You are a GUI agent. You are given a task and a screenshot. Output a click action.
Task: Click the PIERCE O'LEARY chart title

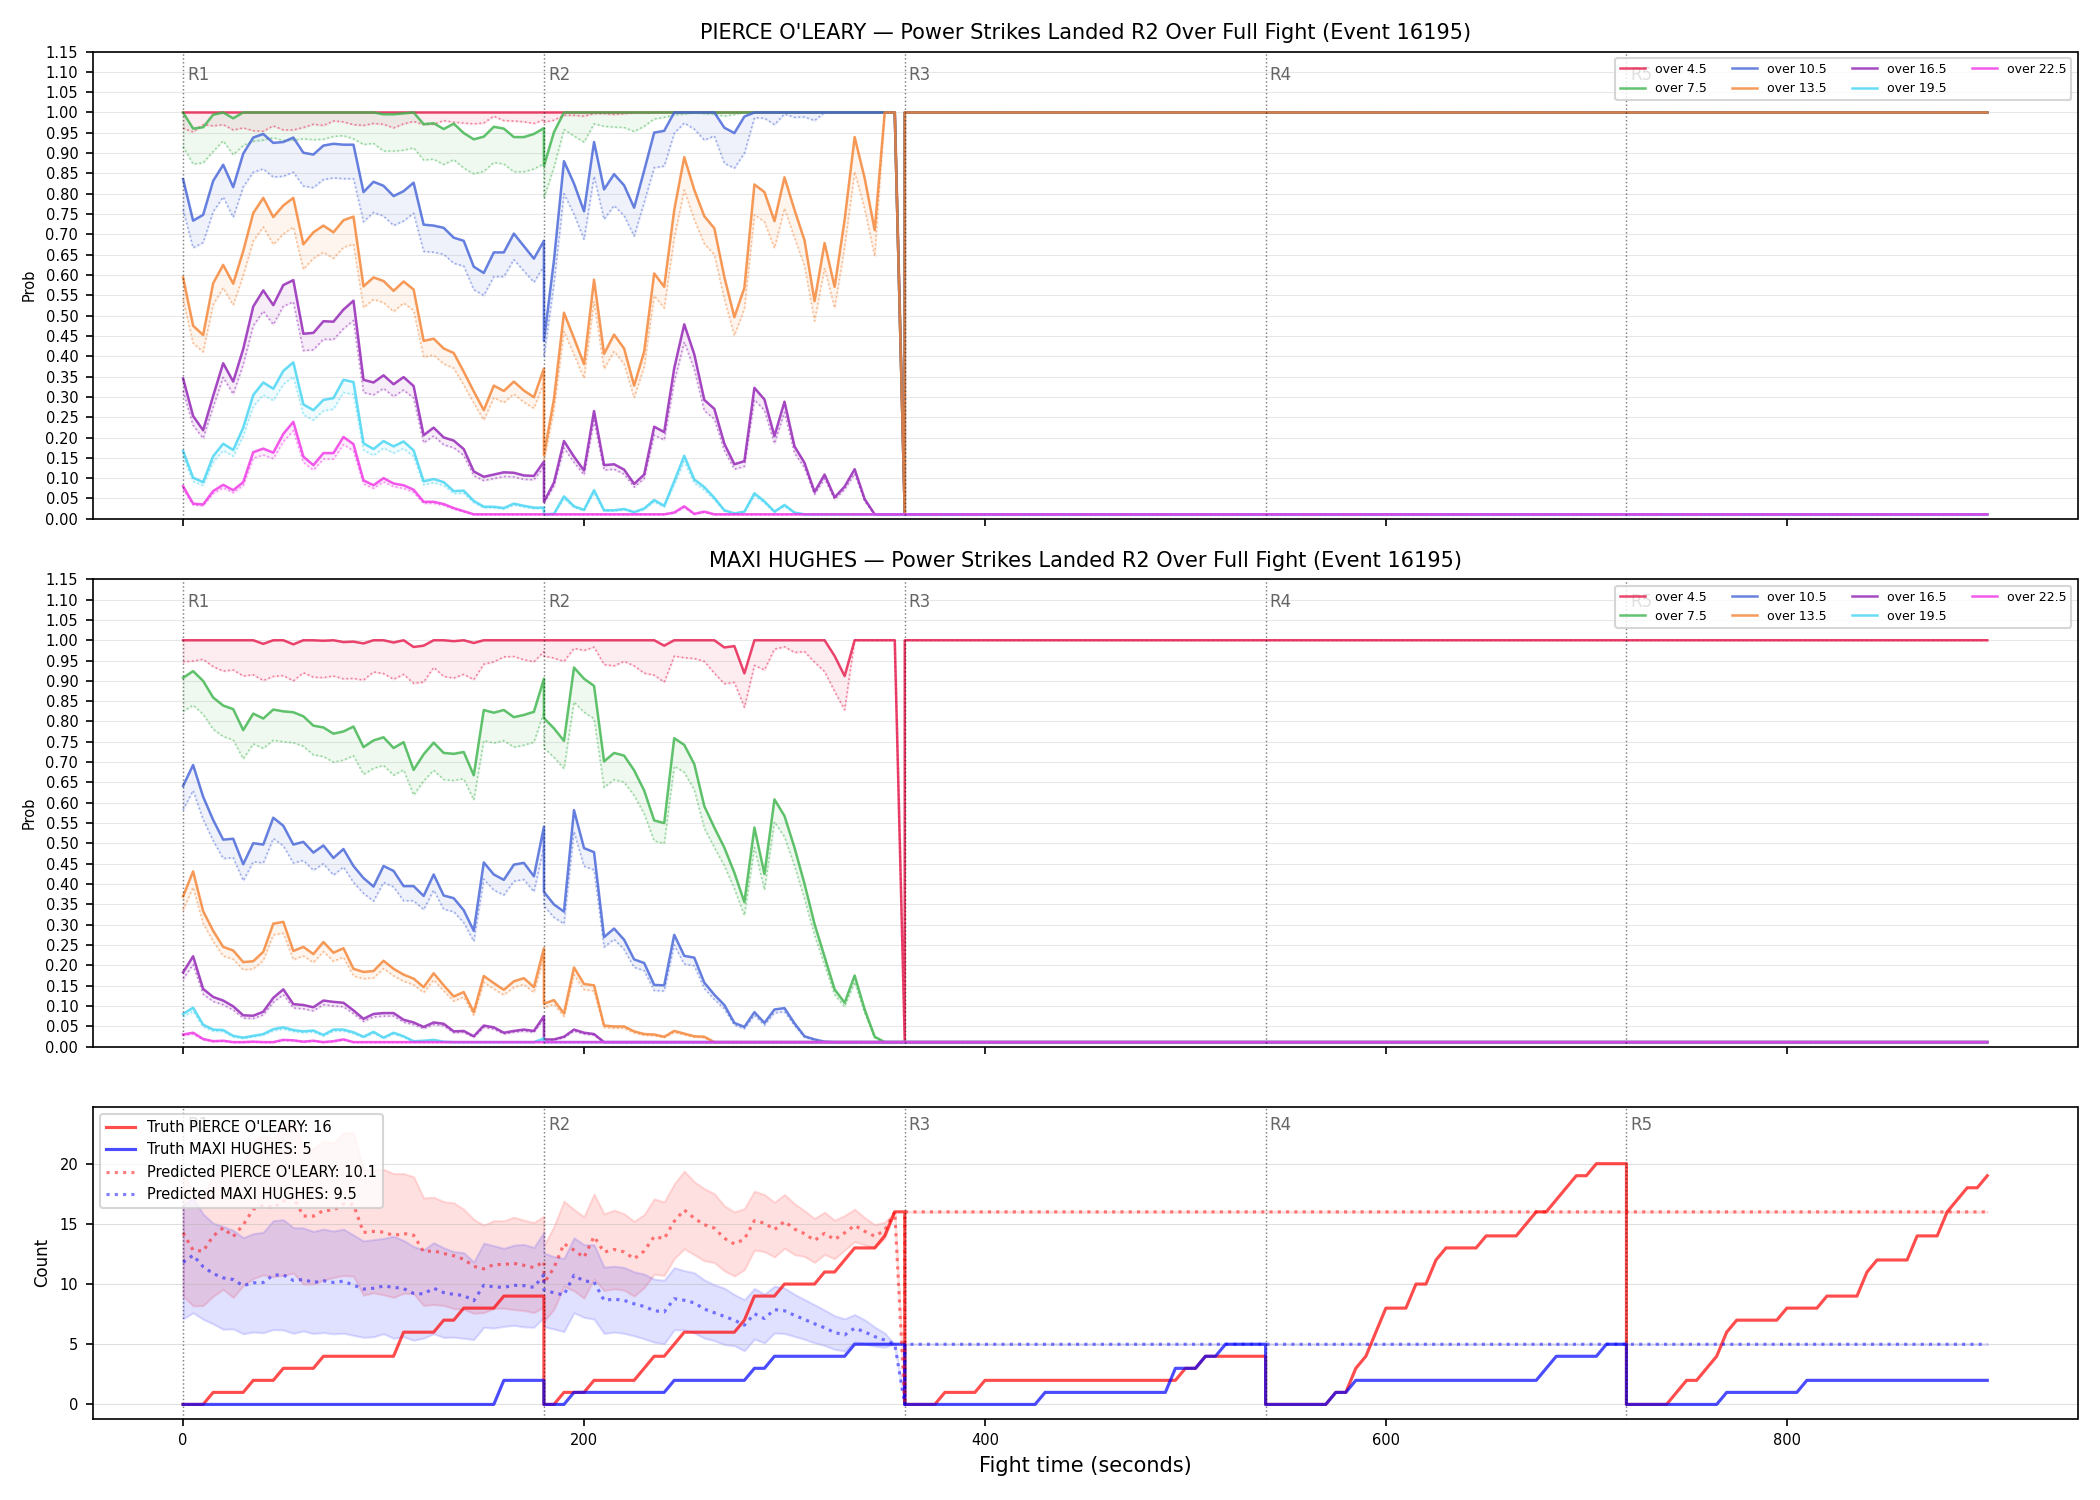[x=1085, y=32]
